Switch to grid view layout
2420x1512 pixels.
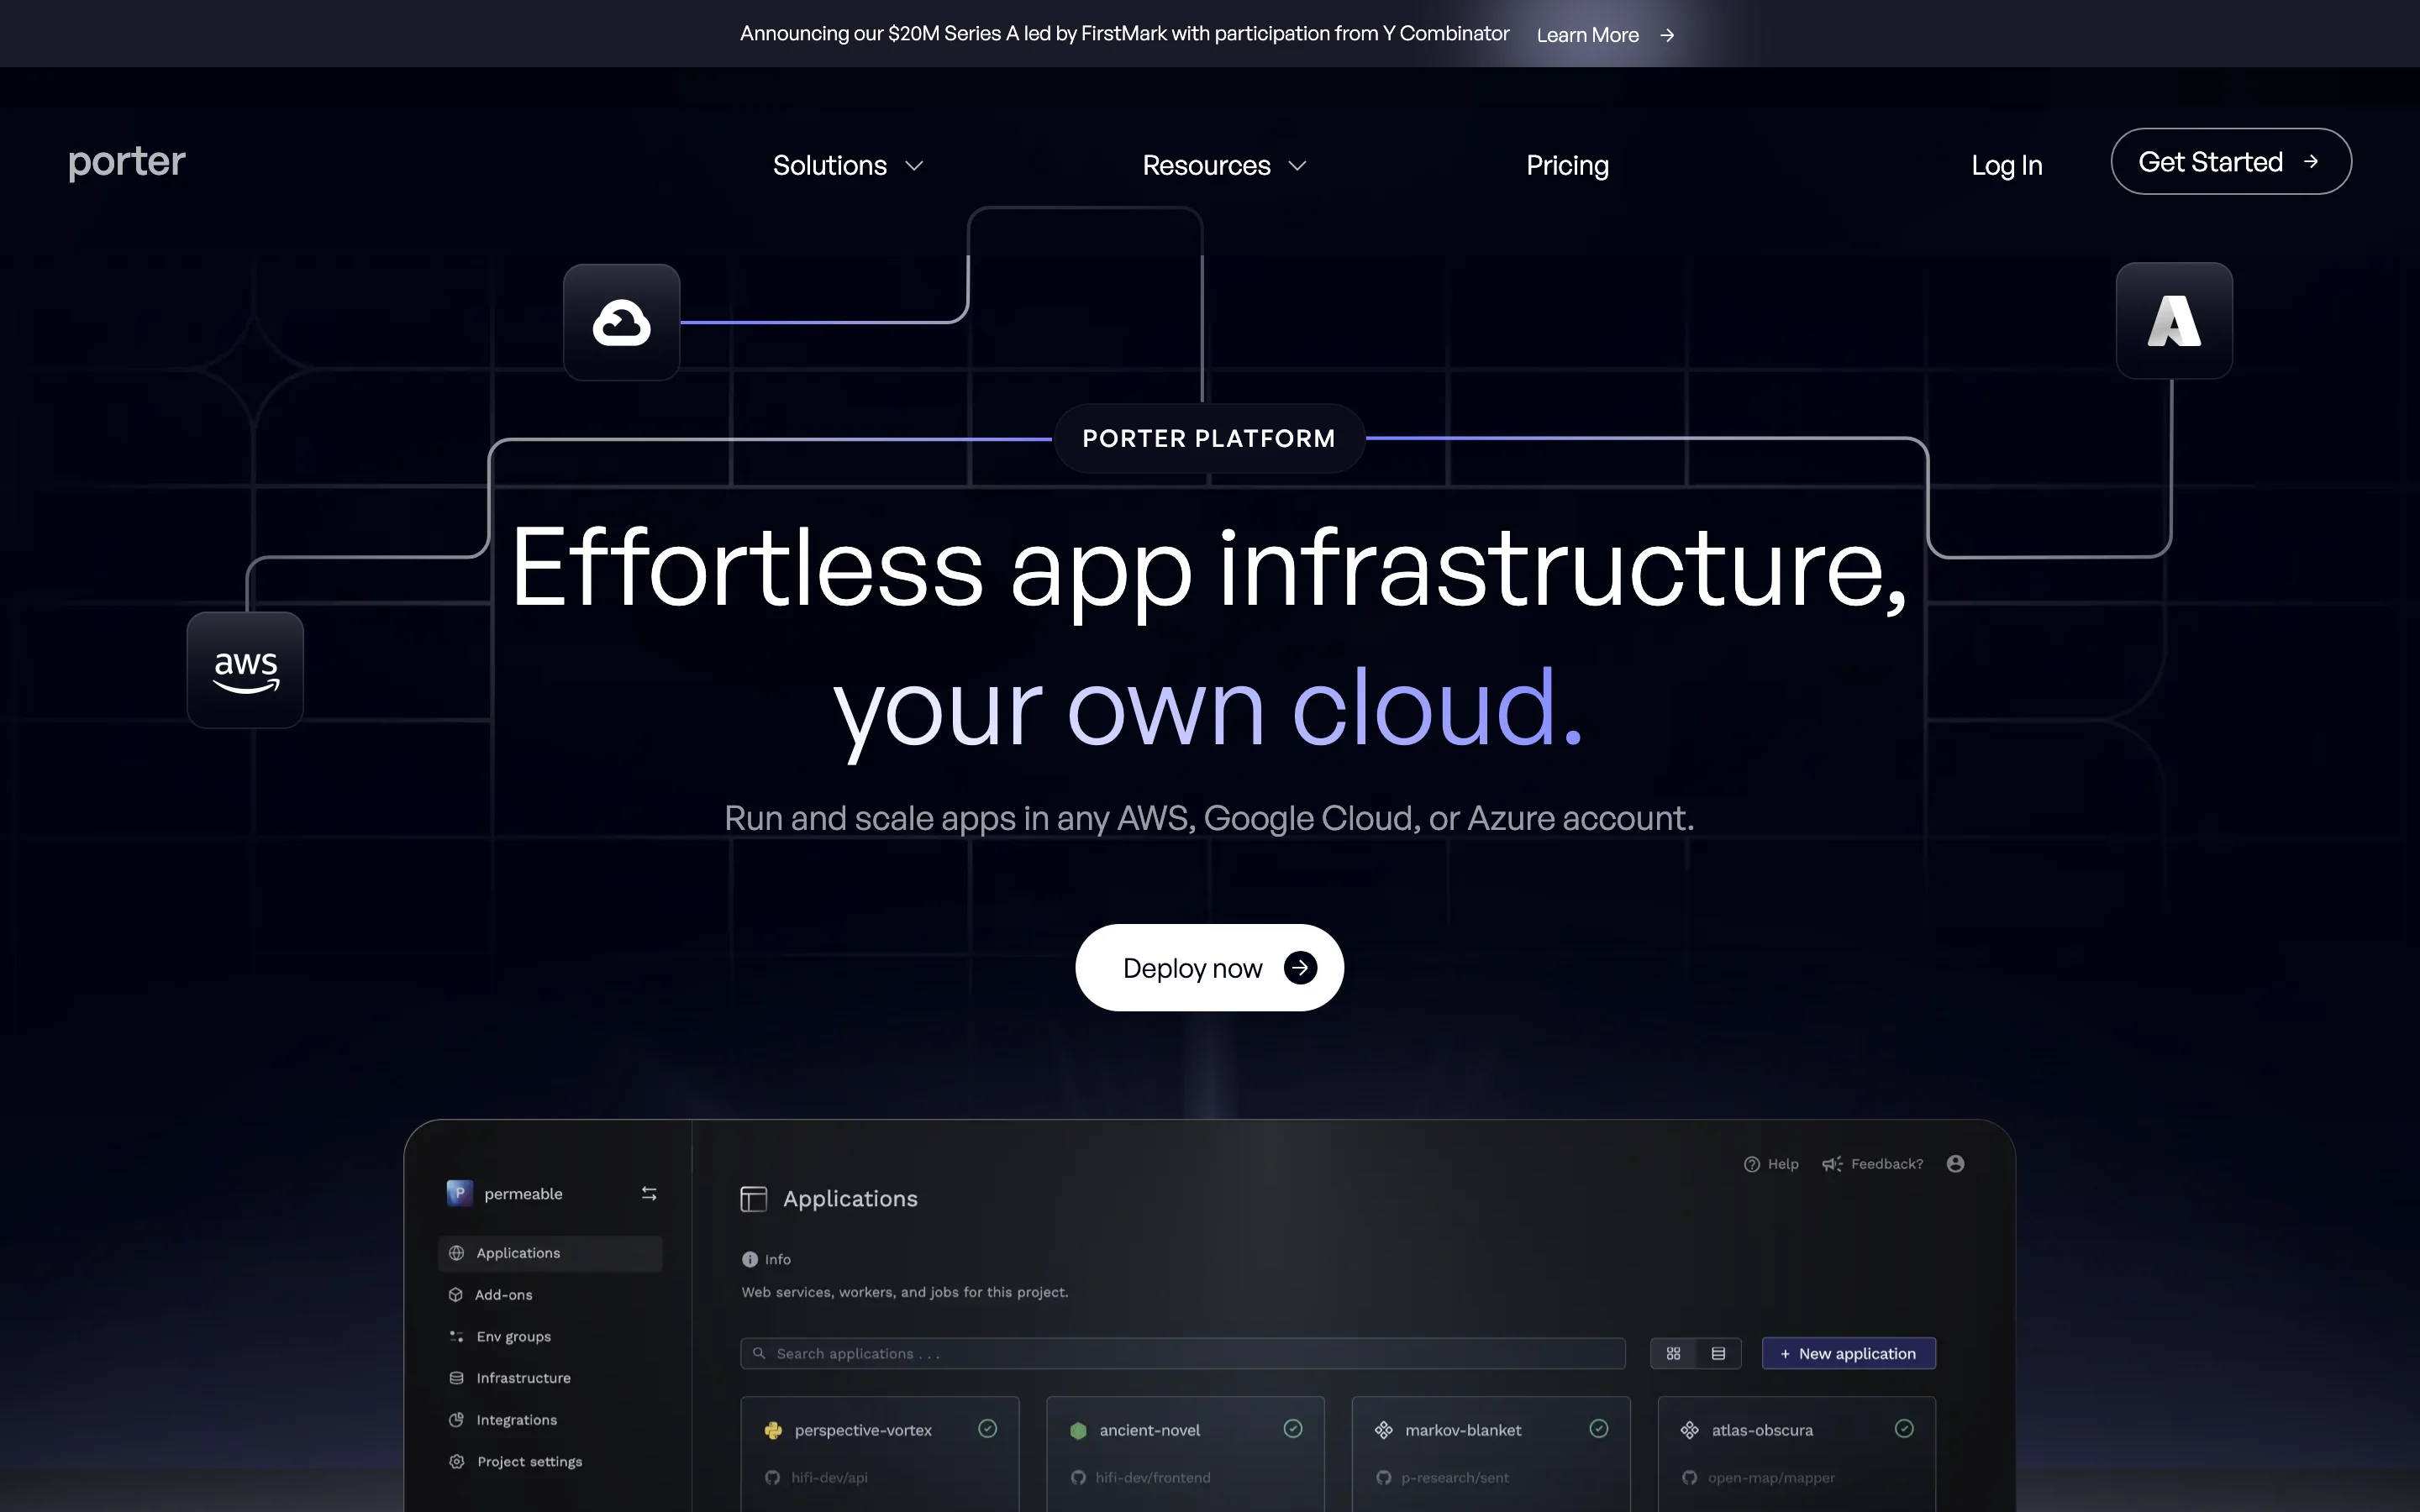(1673, 1353)
